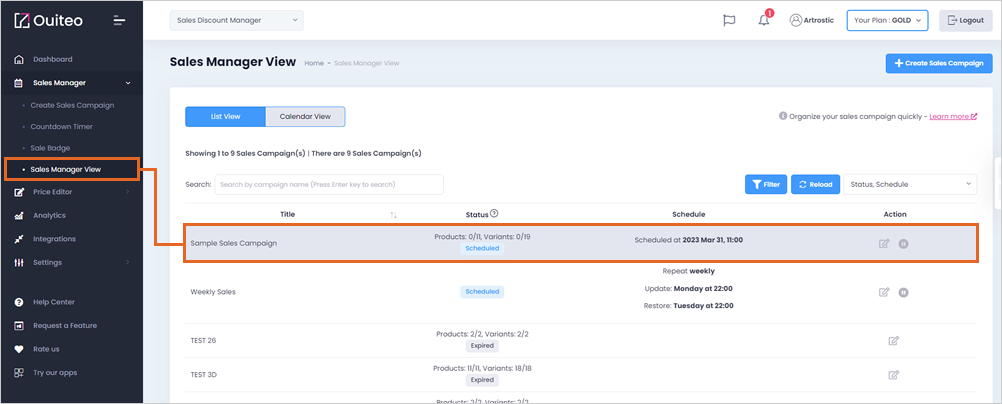Edit the TEST 3D campaign
1002x404 pixels.
894,375
